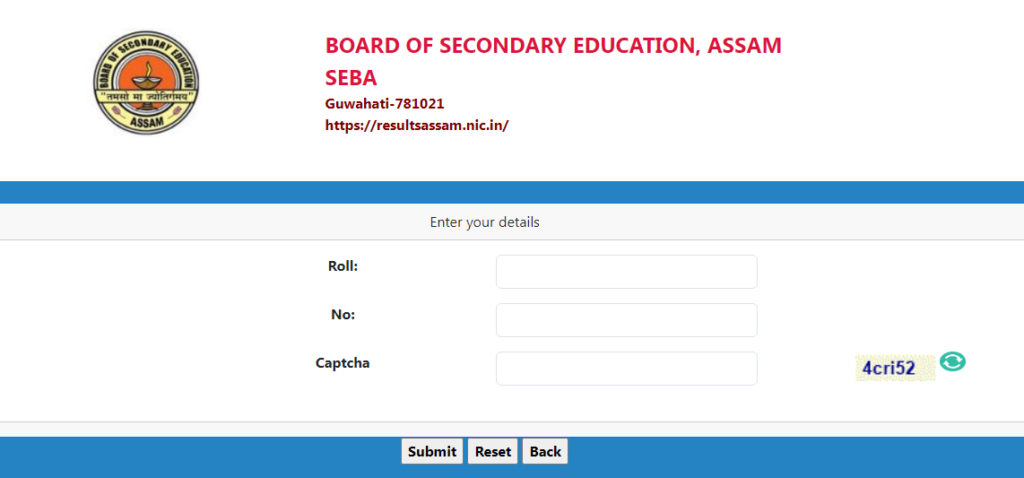The image size is (1024, 478).
Task: Focus the Roll input field
Action: pyautogui.click(x=626, y=272)
